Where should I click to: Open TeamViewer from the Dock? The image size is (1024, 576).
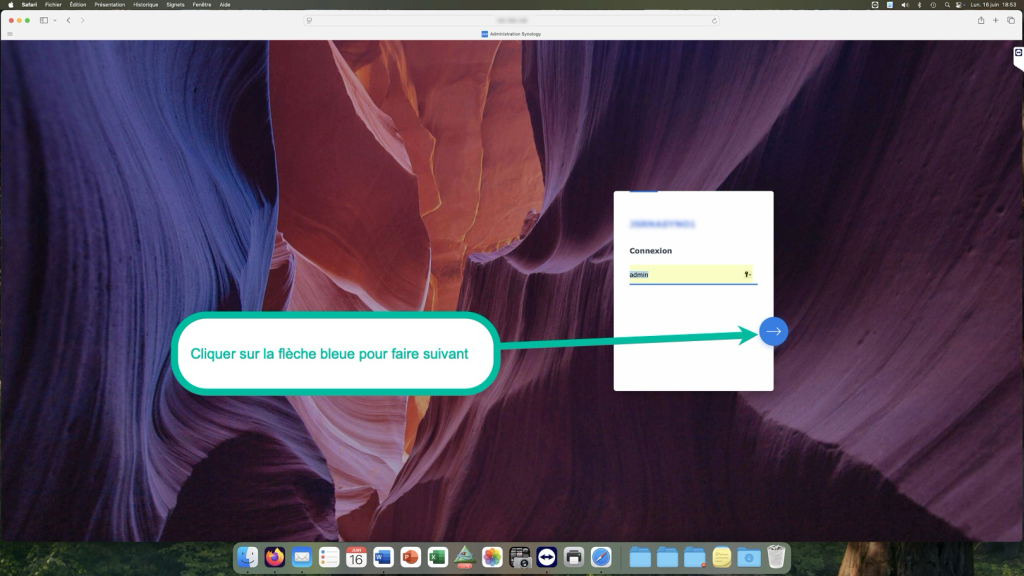click(x=547, y=557)
